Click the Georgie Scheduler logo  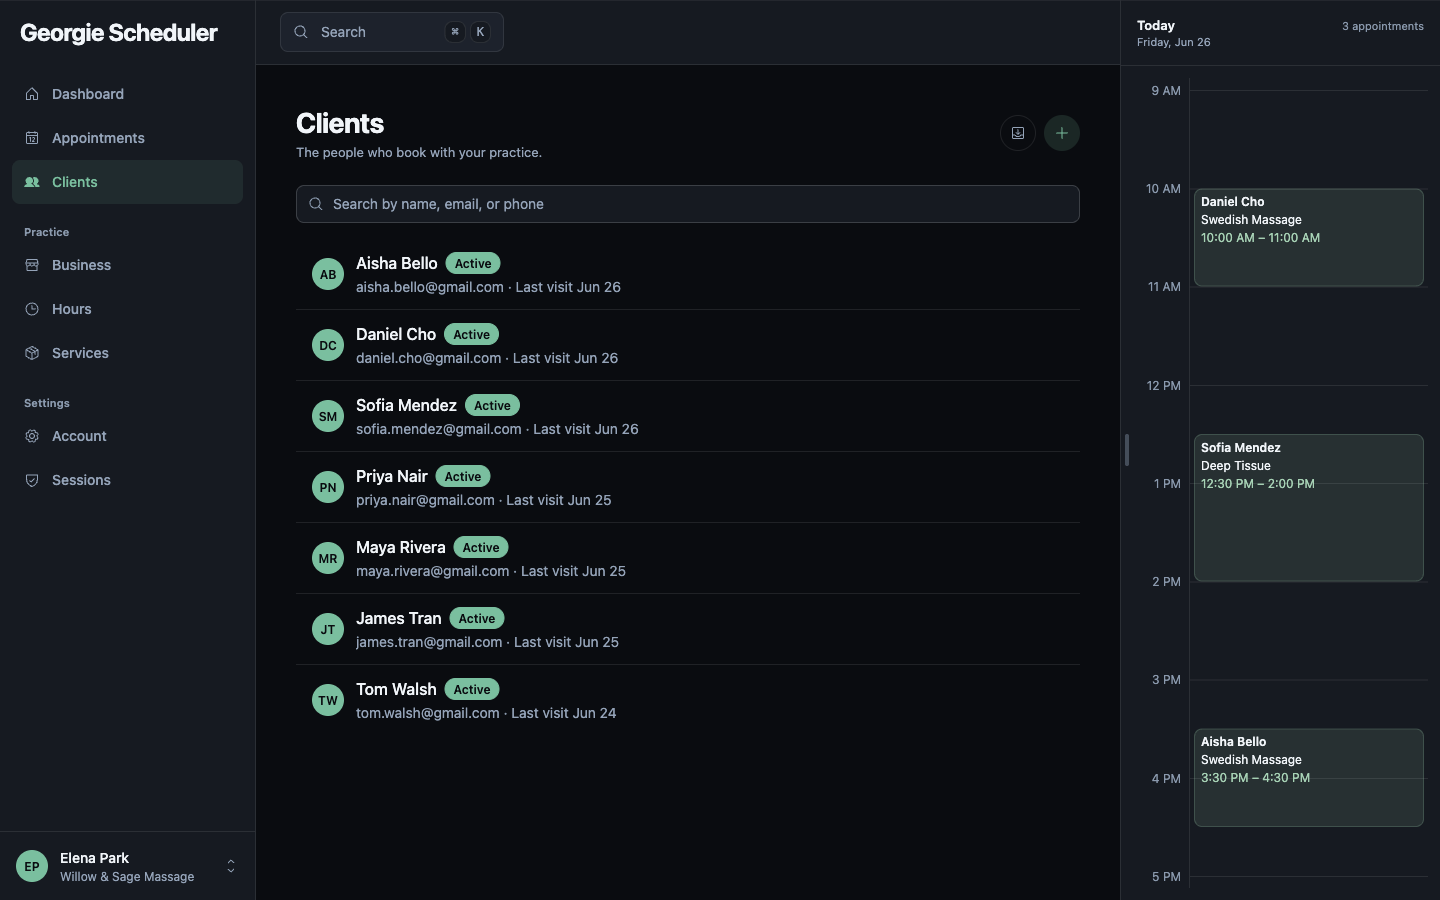[119, 33]
